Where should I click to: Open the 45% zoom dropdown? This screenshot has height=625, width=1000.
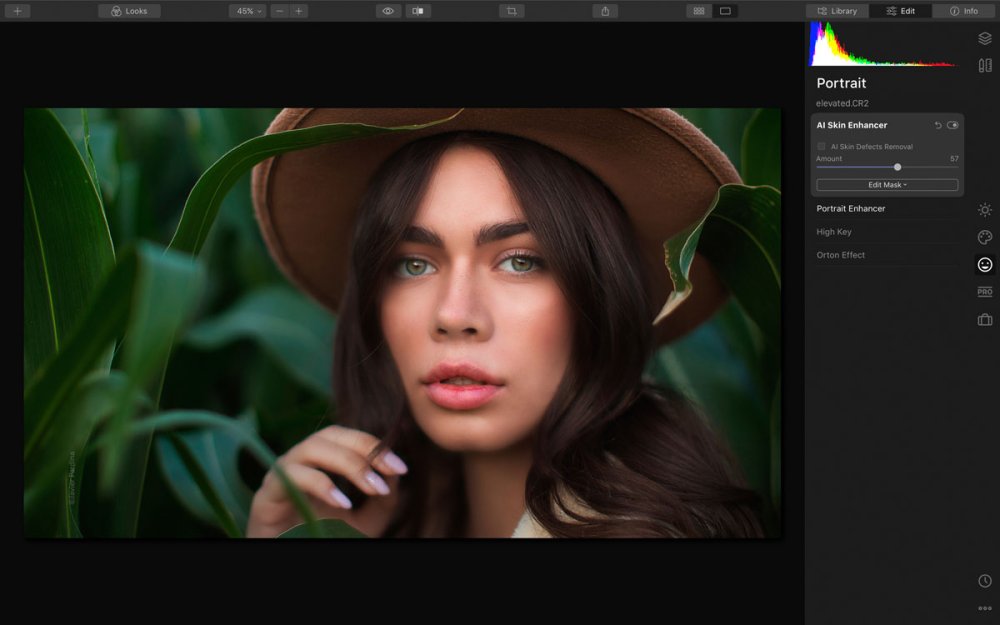247,11
